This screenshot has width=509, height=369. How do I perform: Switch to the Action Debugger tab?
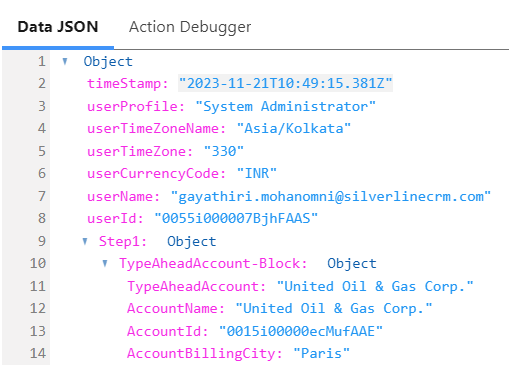[x=190, y=27]
